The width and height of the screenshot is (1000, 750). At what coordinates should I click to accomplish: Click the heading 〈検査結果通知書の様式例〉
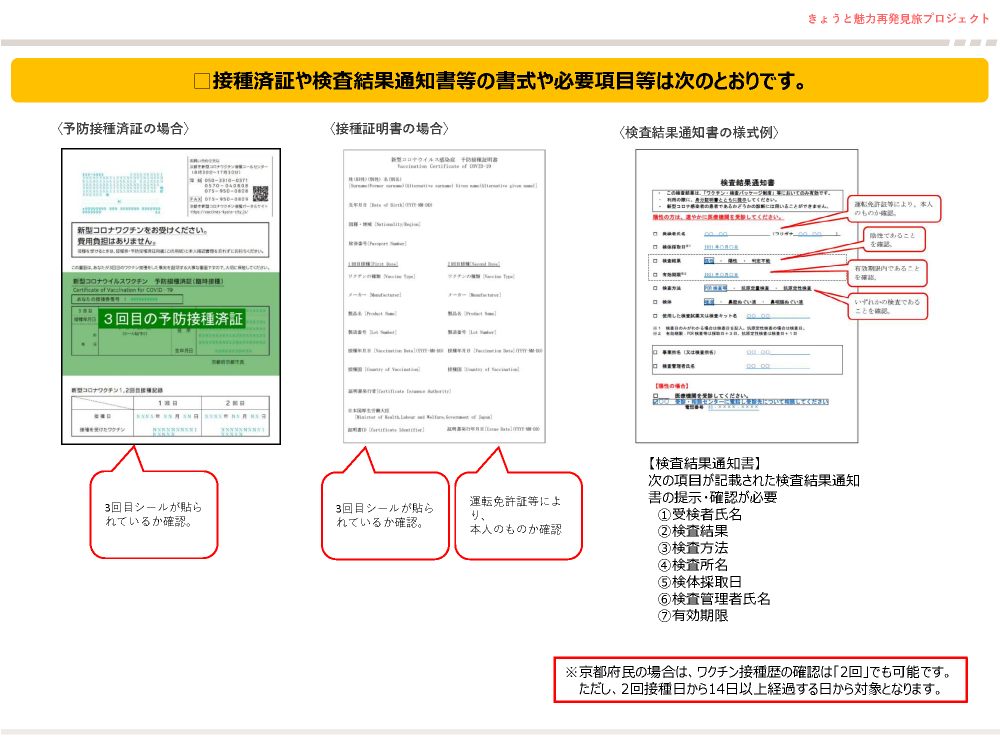(x=698, y=132)
